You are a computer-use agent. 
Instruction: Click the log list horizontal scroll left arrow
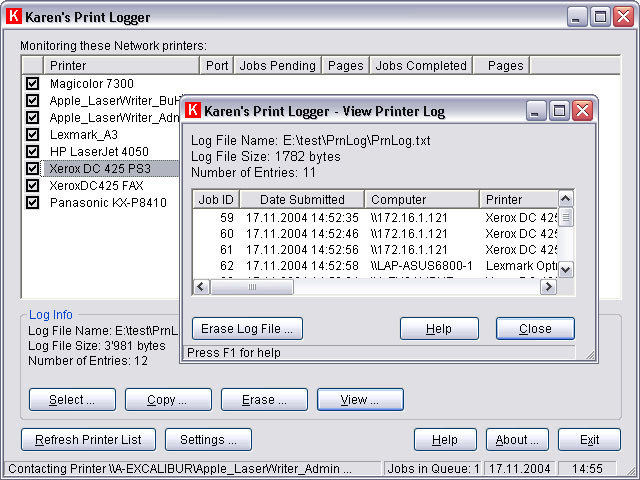pos(201,287)
